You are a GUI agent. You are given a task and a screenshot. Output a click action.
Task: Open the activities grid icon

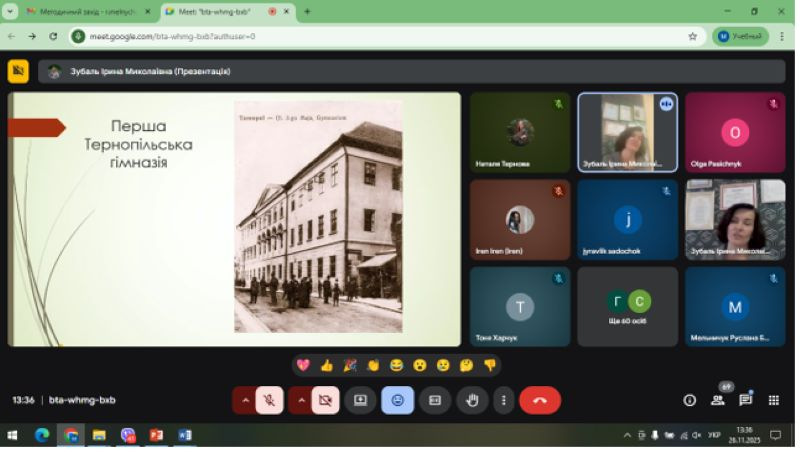[773, 400]
